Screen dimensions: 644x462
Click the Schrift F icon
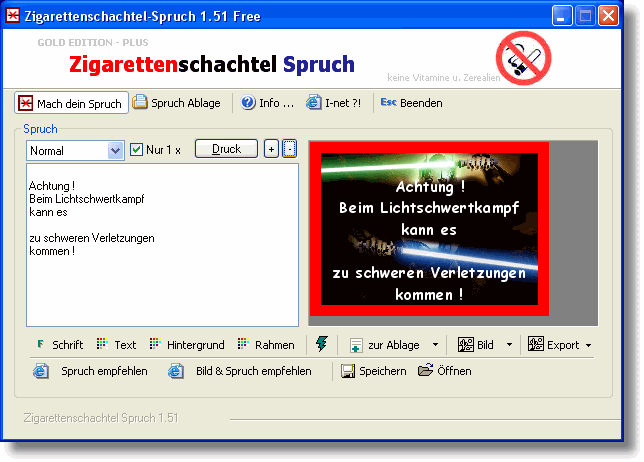tap(40, 344)
